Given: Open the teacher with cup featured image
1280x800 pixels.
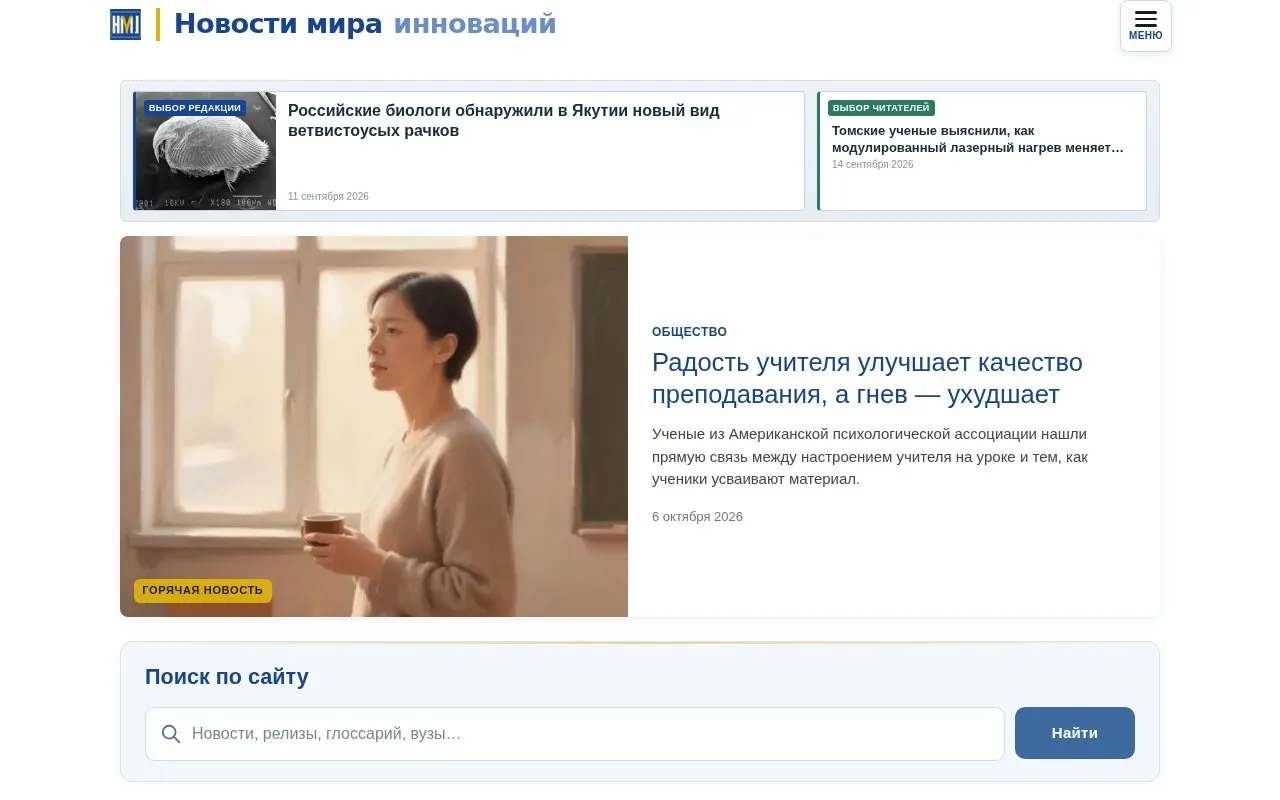Looking at the screenshot, I should tap(374, 426).
